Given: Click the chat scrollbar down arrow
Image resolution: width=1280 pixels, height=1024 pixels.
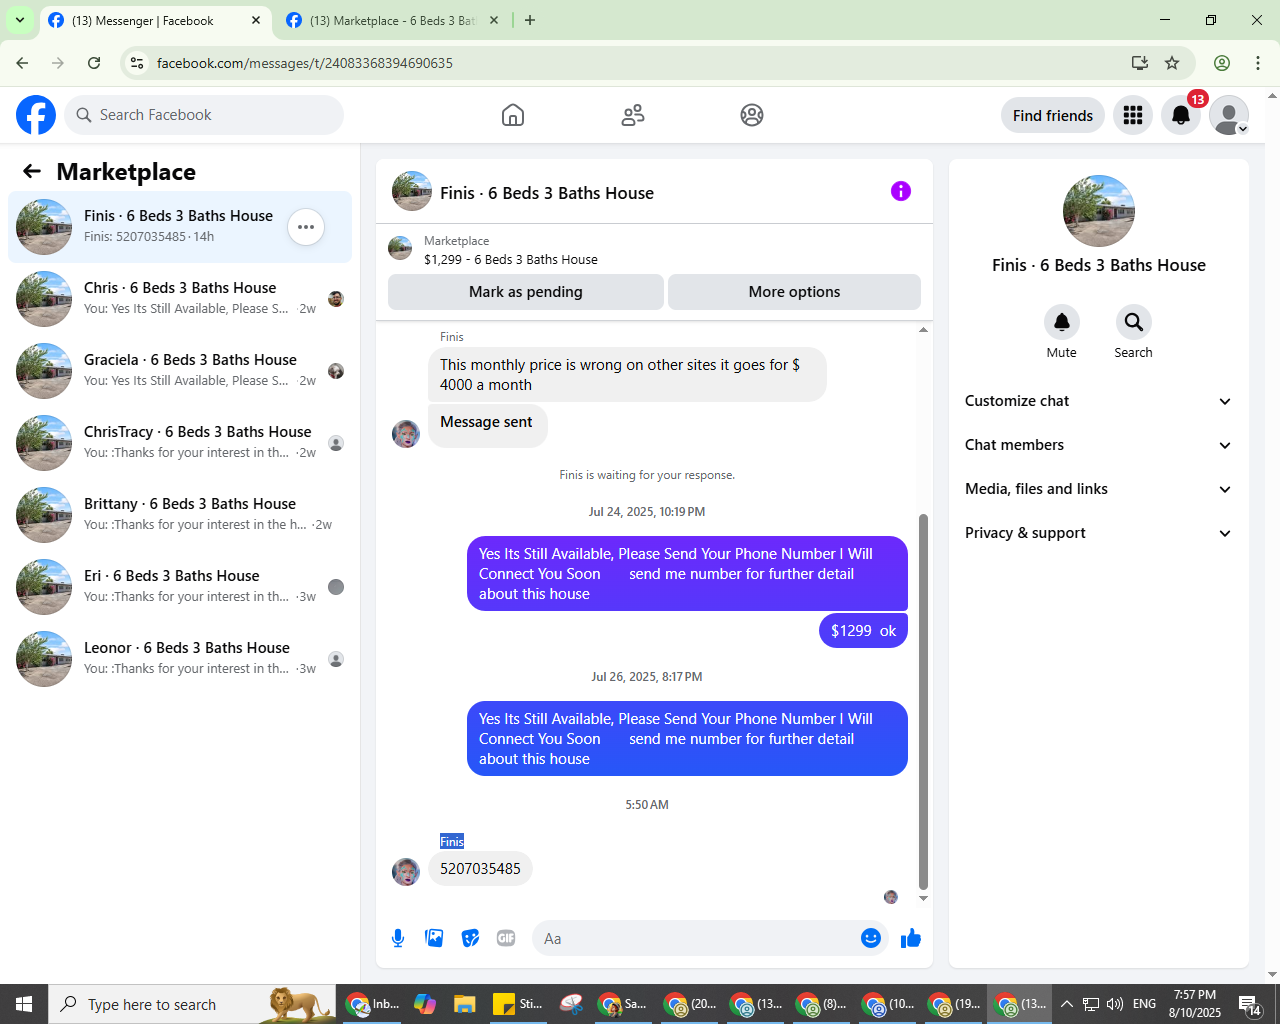Looking at the screenshot, I should (x=923, y=898).
